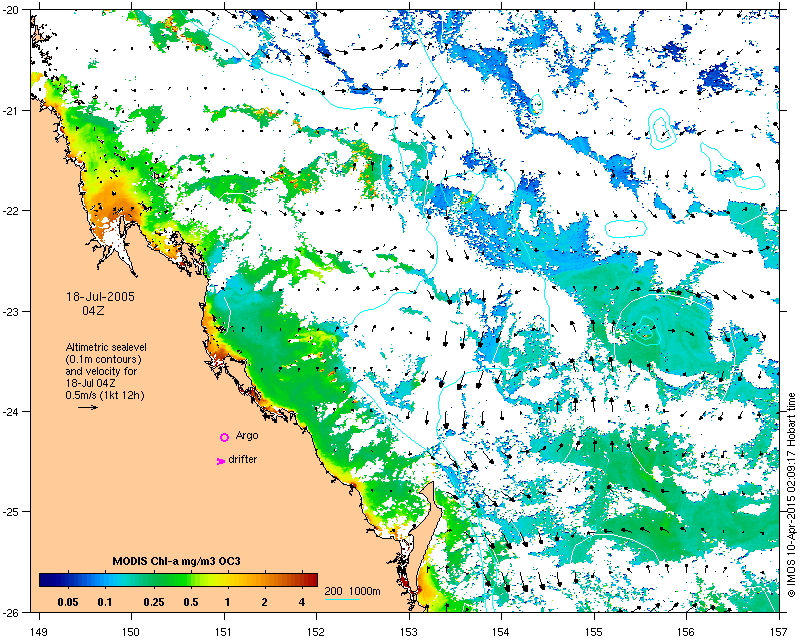The image size is (800, 640).
Task: Click the 149 longitude axis label
Action: tap(39, 632)
